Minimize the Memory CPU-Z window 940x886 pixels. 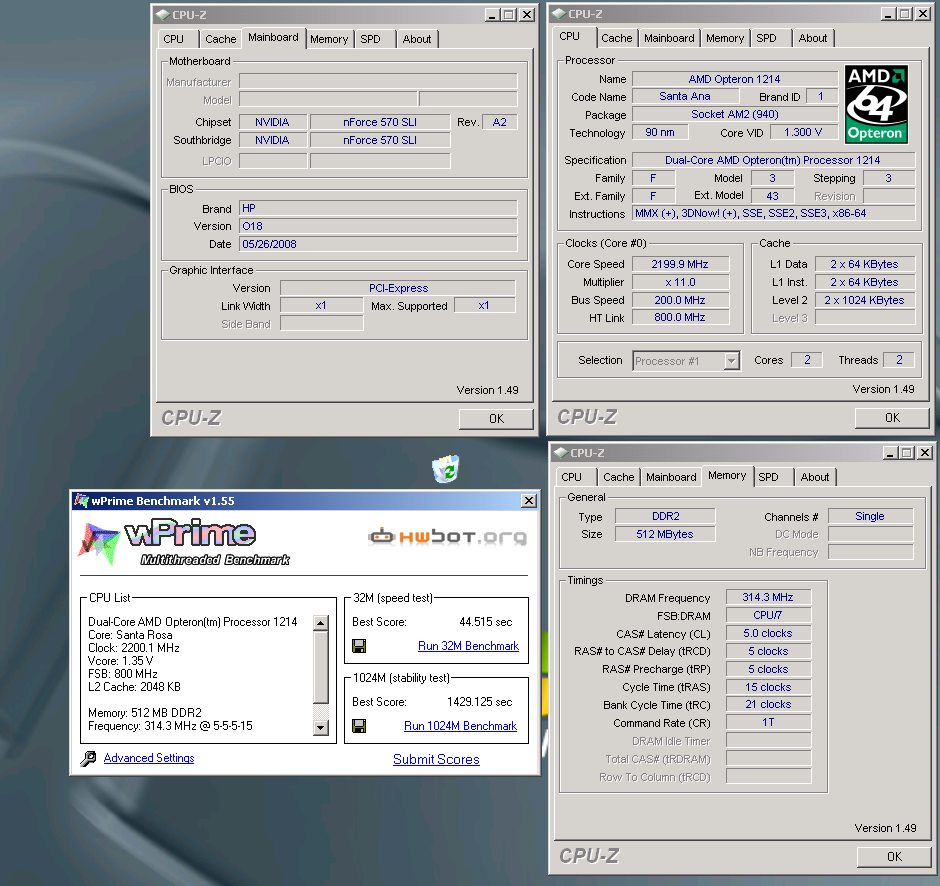point(890,453)
